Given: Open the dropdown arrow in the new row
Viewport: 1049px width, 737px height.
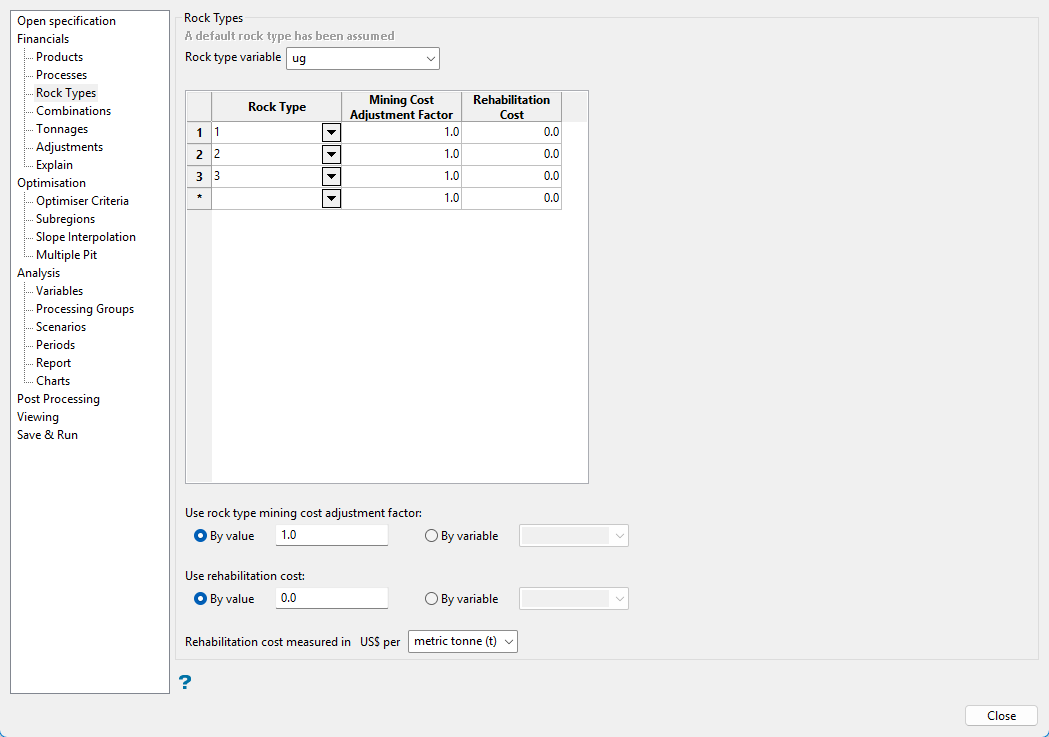Looking at the screenshot, I should [x=332, y=198].
